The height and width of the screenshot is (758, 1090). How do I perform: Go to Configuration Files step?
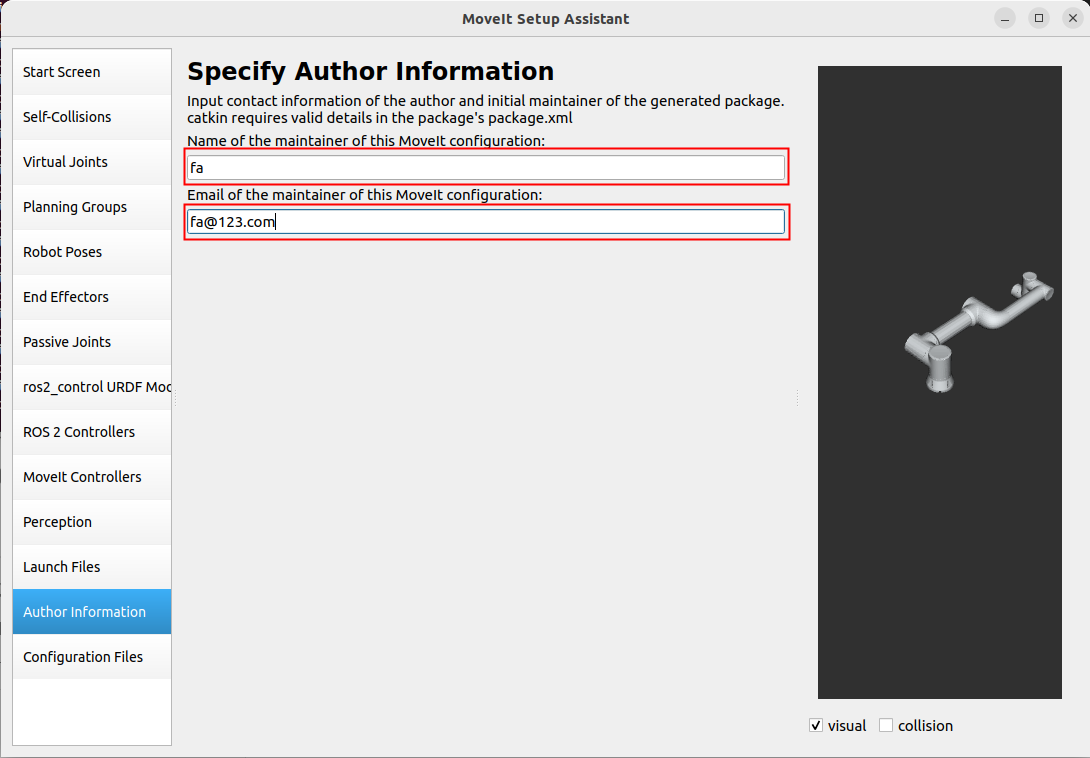coord(92,657)
